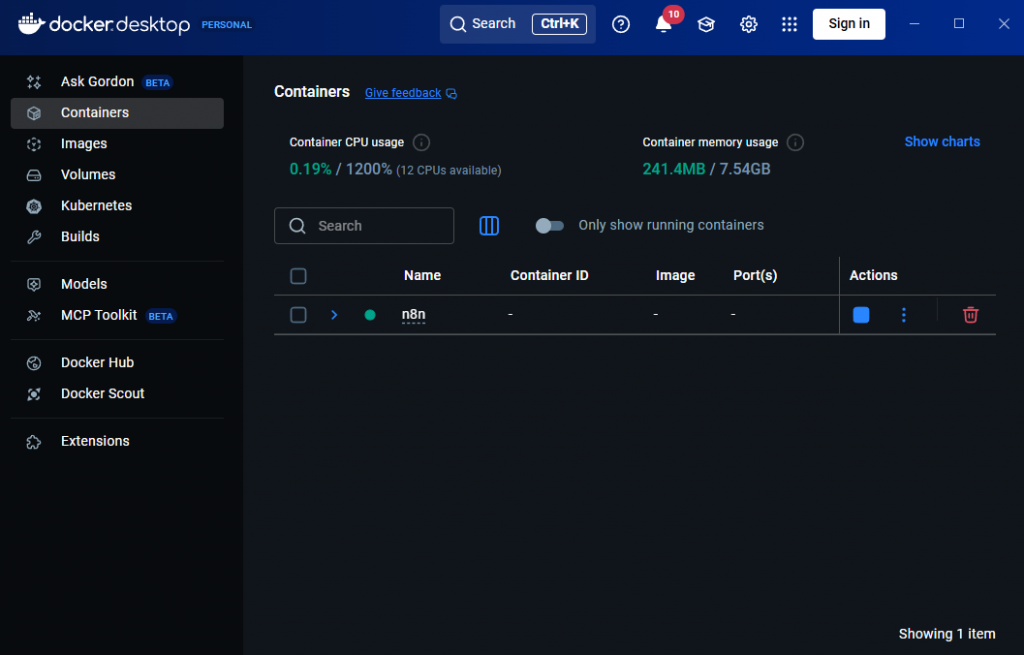Click the n8n green running status dot
This screenshot has height=655, width=1024.
point(370,315)
